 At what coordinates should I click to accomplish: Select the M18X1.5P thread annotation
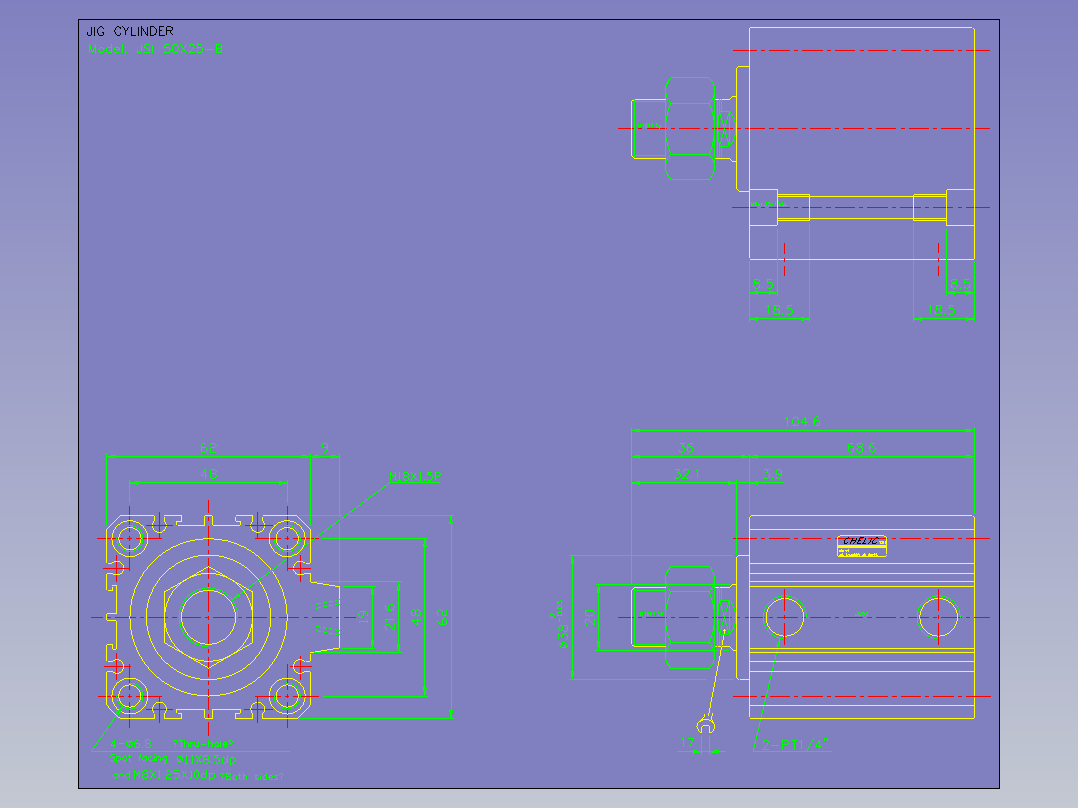415,477
